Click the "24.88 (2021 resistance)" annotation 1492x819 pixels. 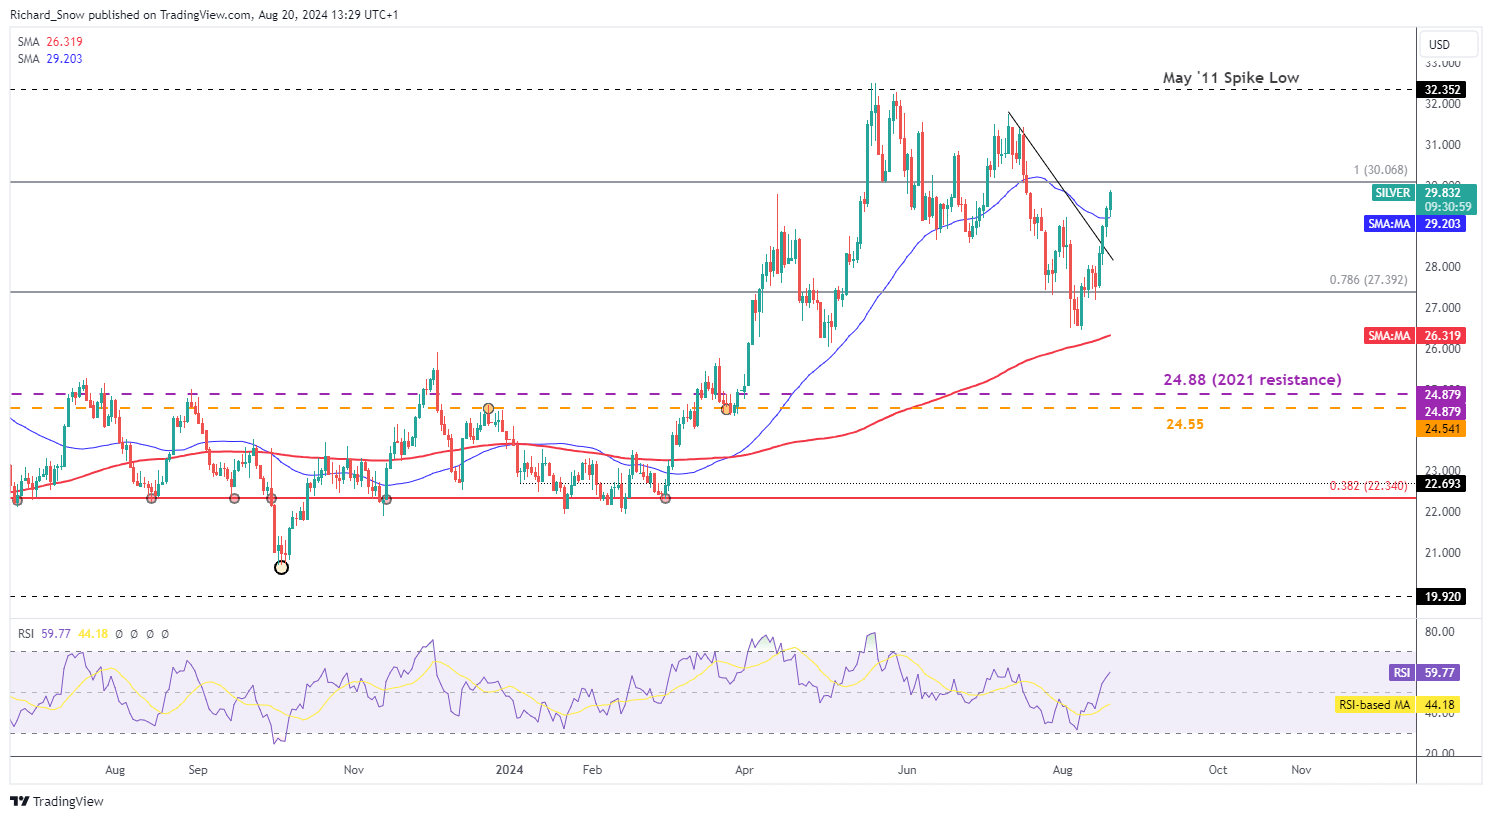click(1252, 380)
